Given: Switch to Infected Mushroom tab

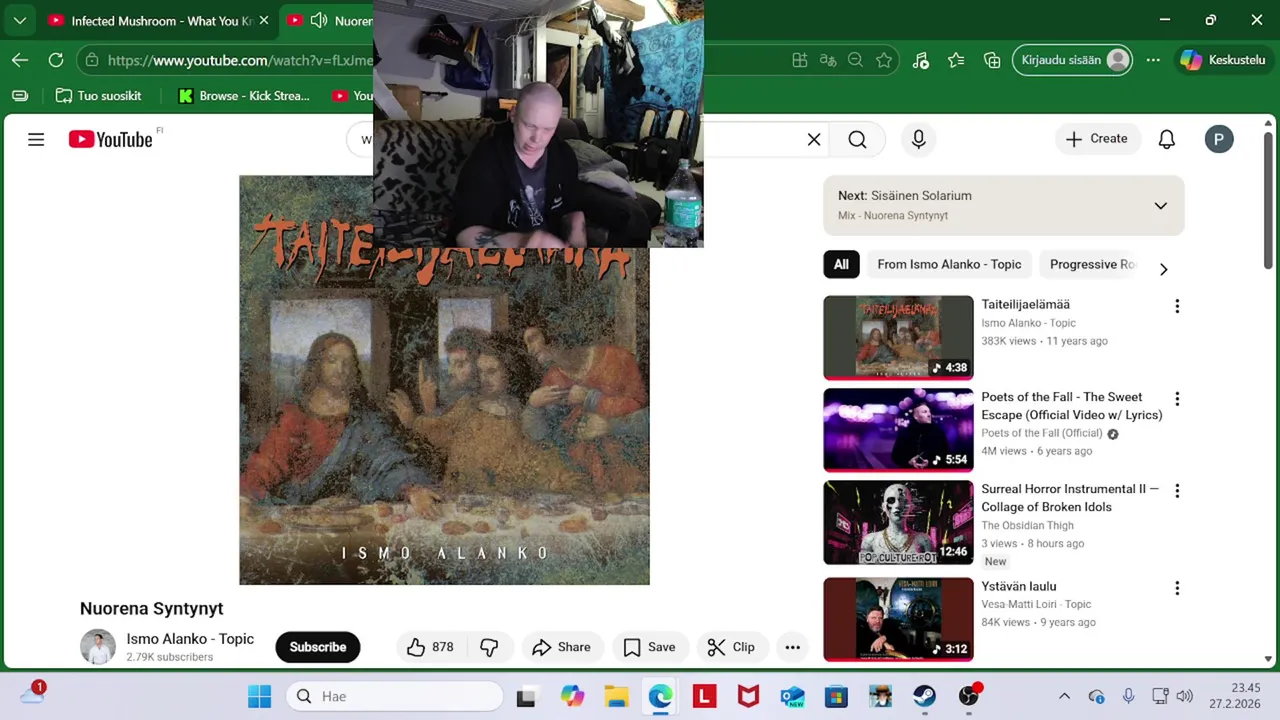Looking at the screenshot, I should 150,20.
